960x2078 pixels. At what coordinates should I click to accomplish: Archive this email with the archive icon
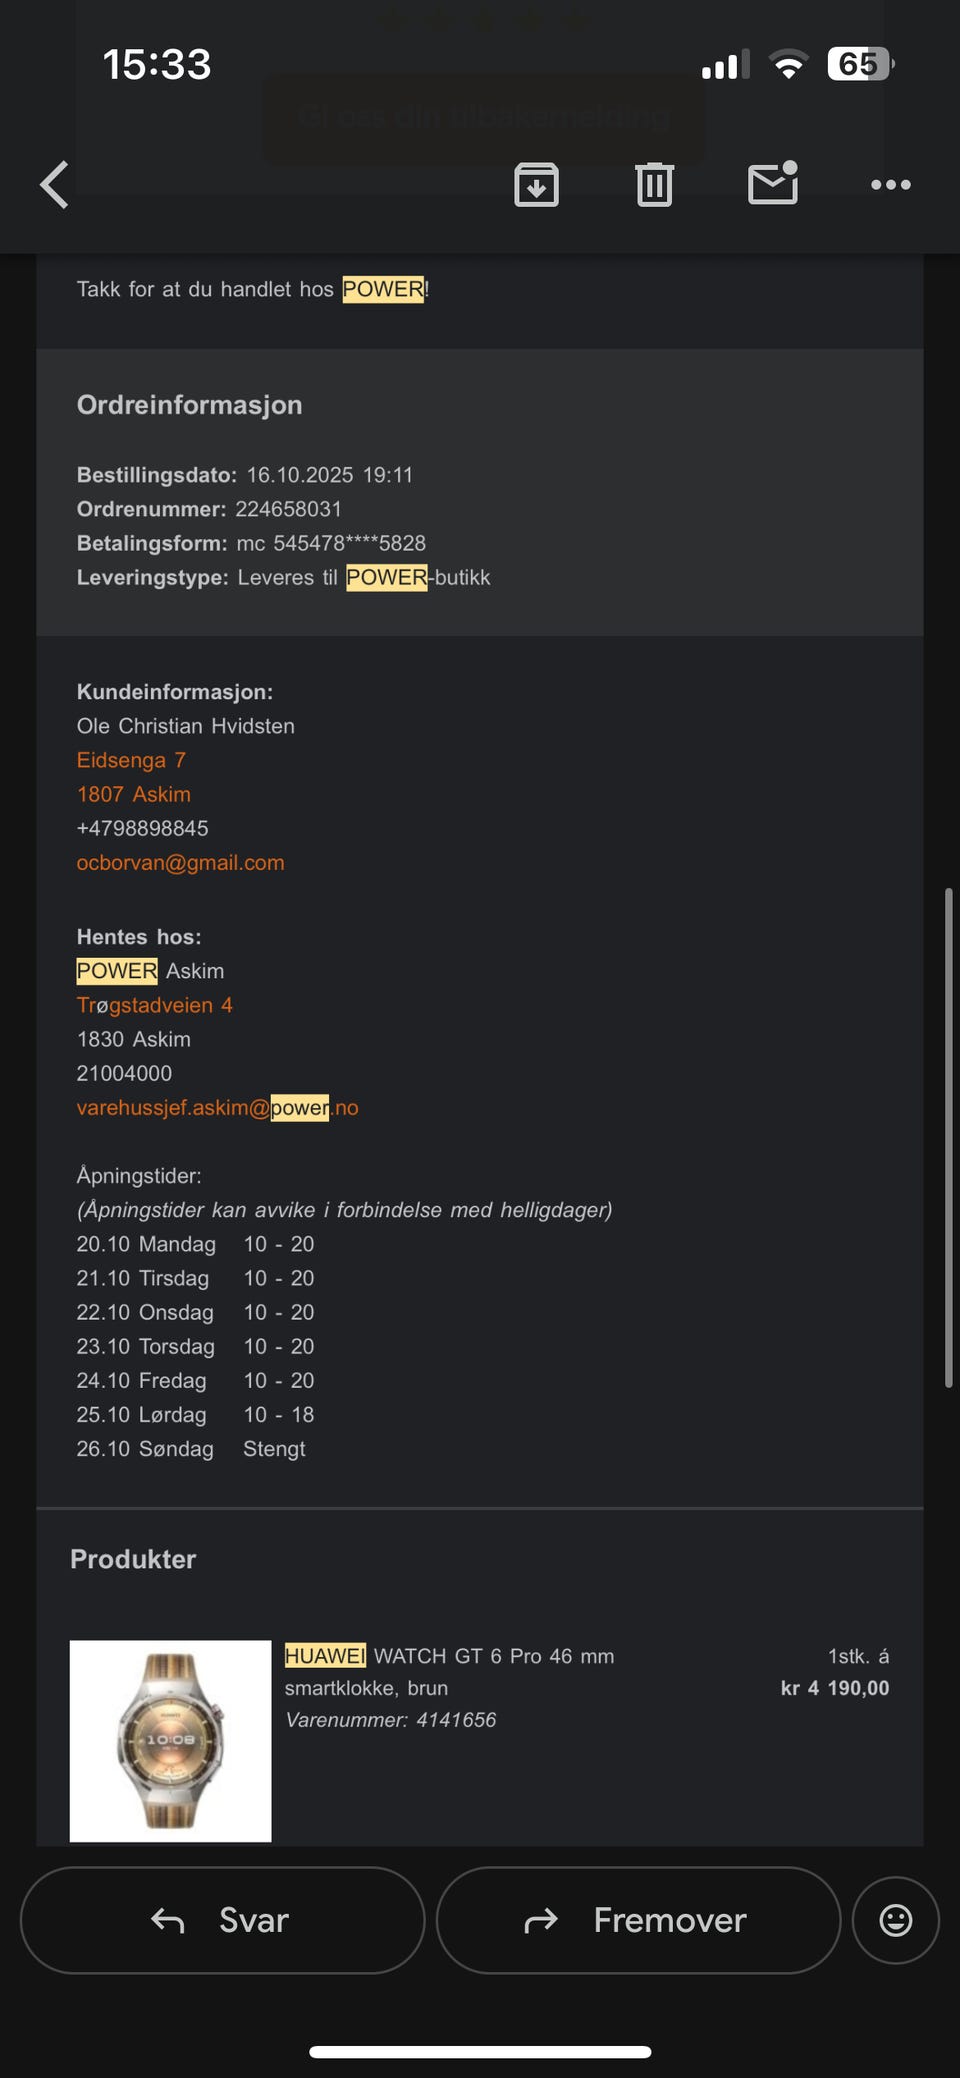point(536,185)
